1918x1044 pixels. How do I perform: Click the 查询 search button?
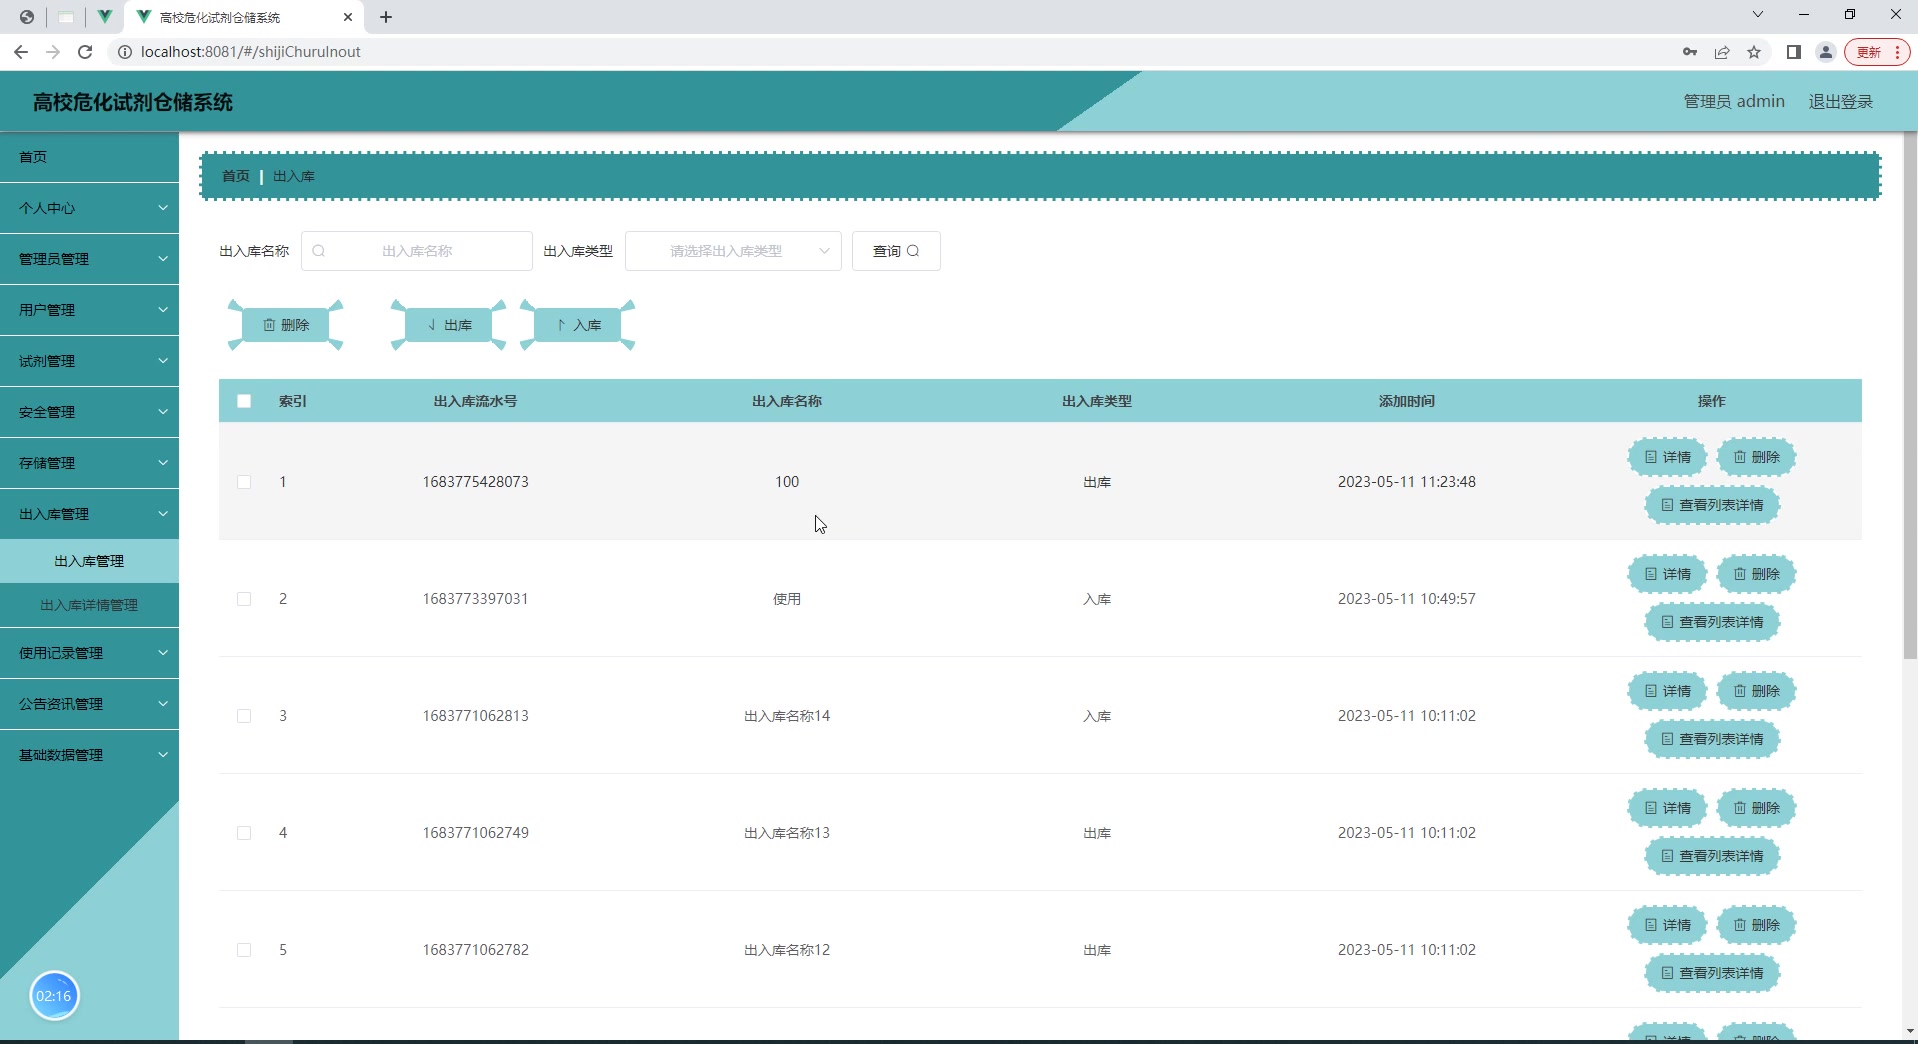[896, 251]
